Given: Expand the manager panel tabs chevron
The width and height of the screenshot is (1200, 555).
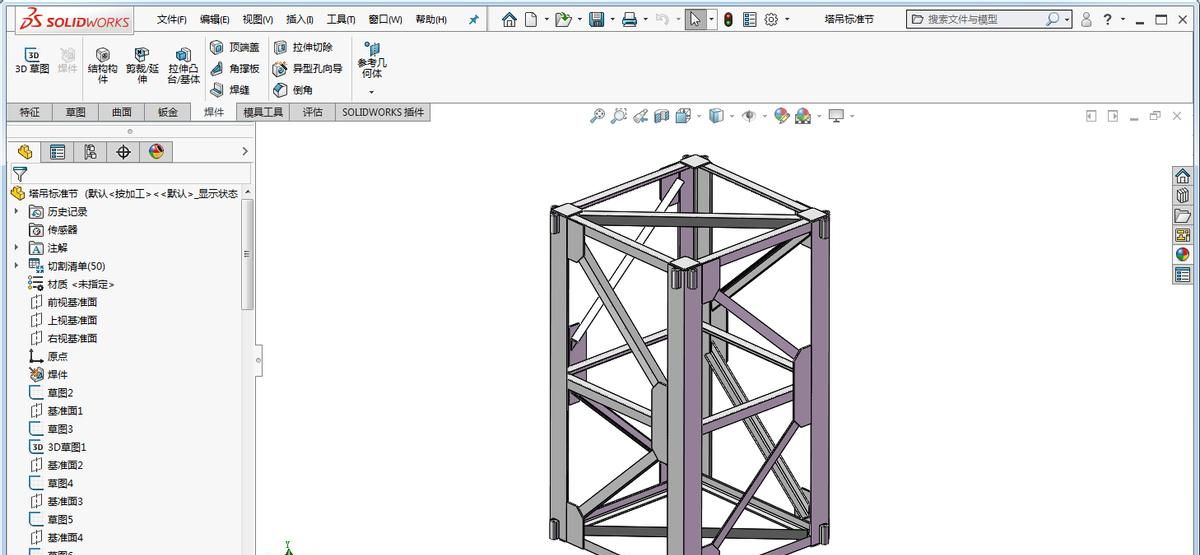Looking at the screenshot, I should pos(245,152).
